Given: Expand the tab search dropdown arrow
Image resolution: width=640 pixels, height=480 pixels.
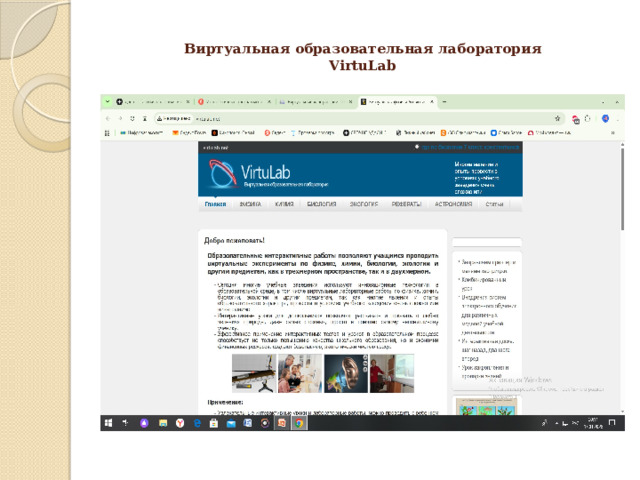Looking at the screenshot, I should (x=107, y=101).
